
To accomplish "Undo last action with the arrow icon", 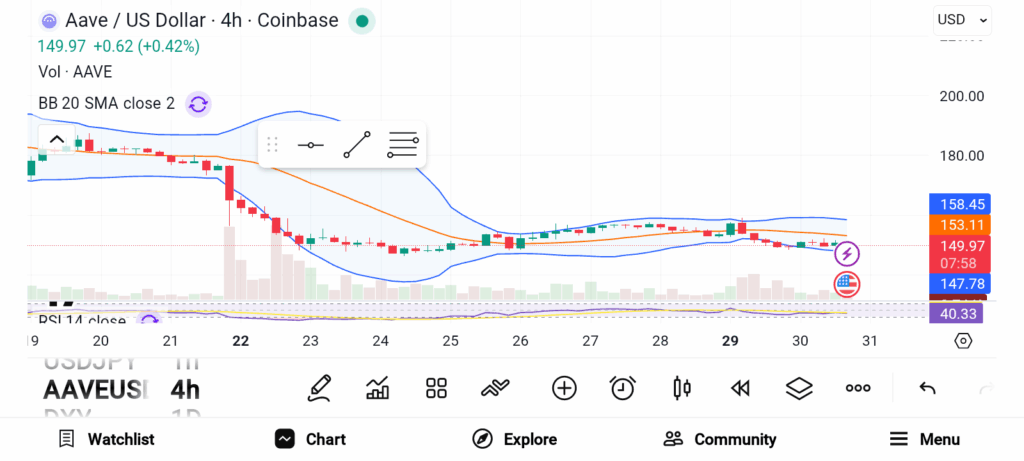I will click(927, 389).
